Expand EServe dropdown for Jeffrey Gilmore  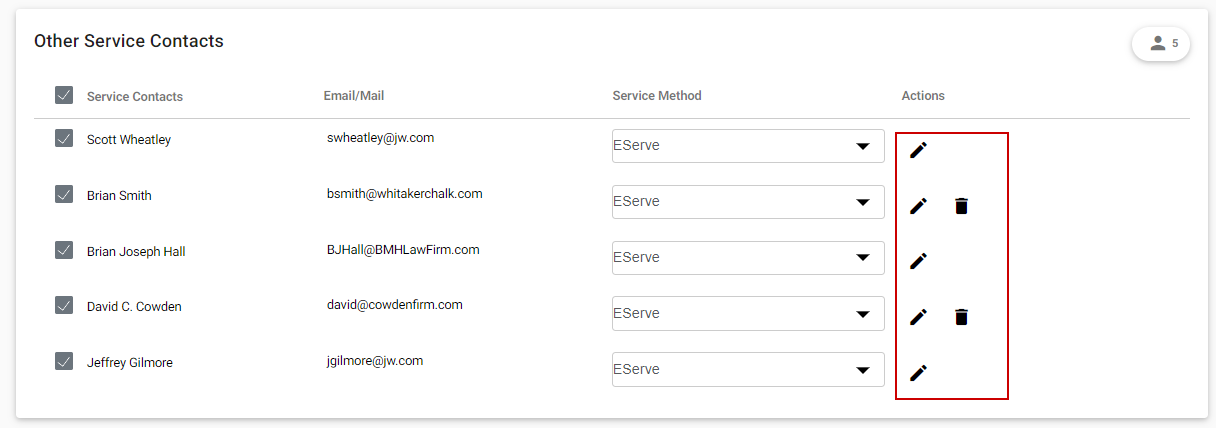coord(748,369)
